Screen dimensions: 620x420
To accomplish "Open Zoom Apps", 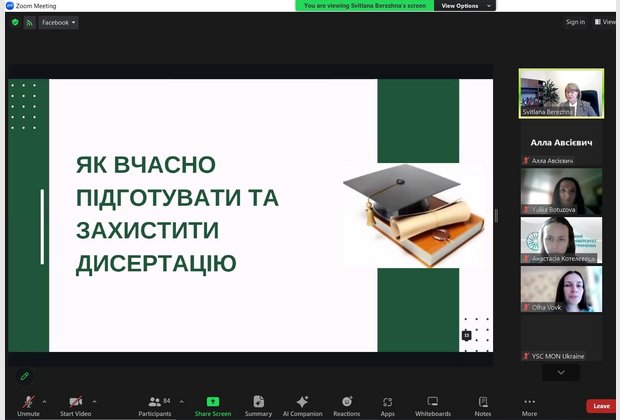I will pos(388,406).
